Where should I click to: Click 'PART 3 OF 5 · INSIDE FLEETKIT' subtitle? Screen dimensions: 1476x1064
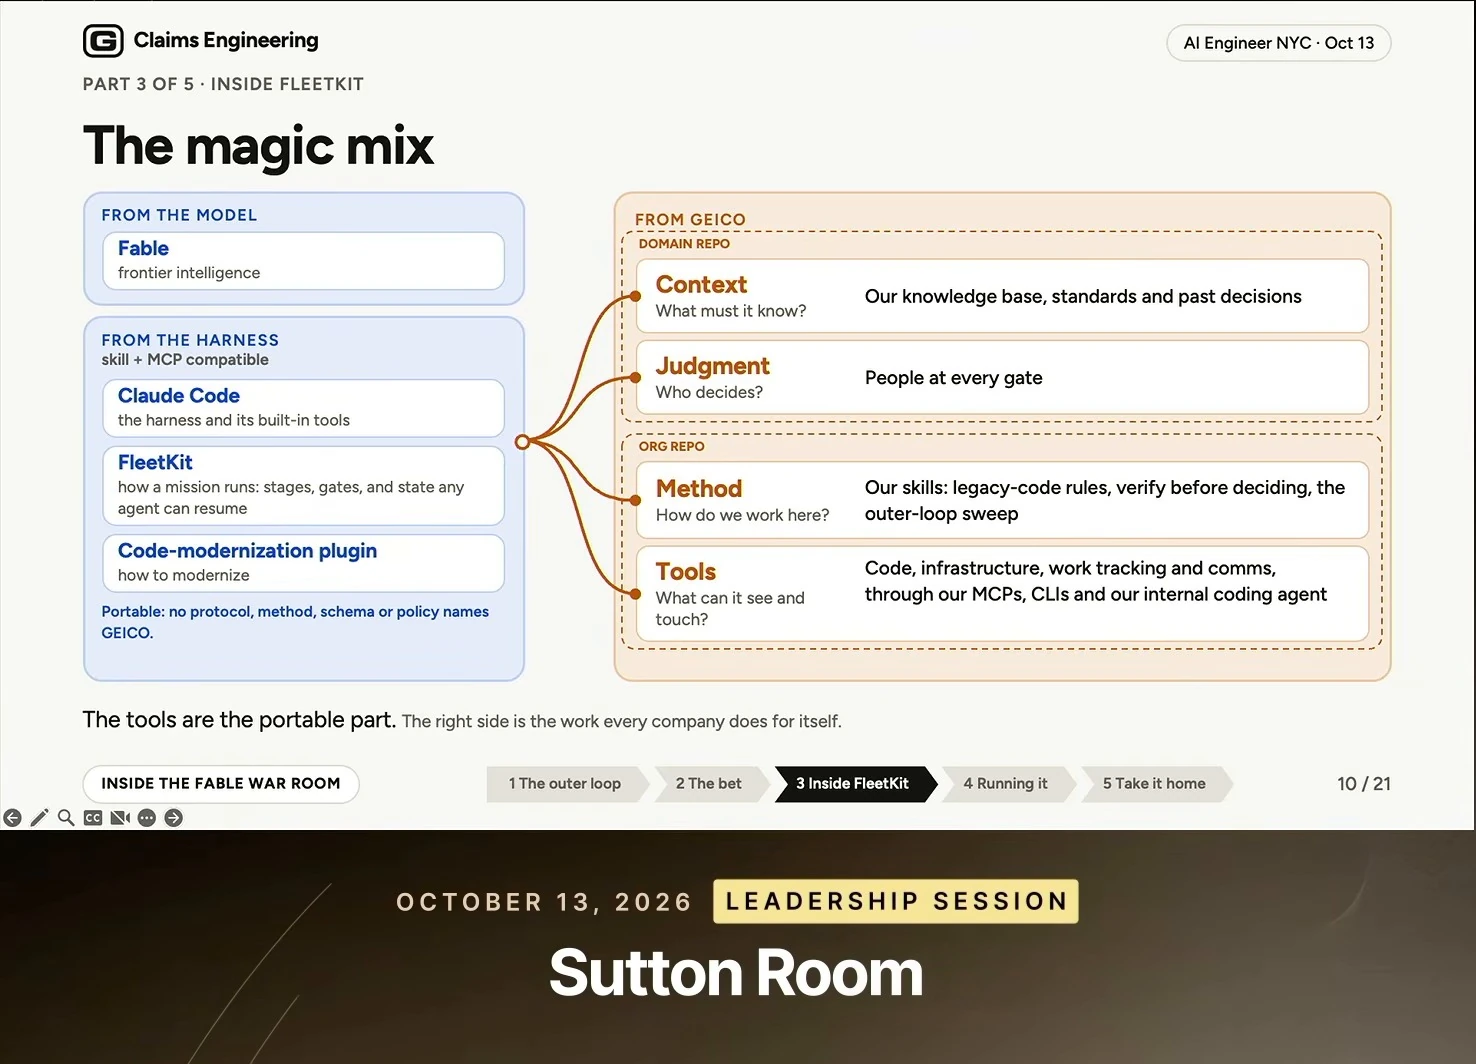tap(223, 84)
